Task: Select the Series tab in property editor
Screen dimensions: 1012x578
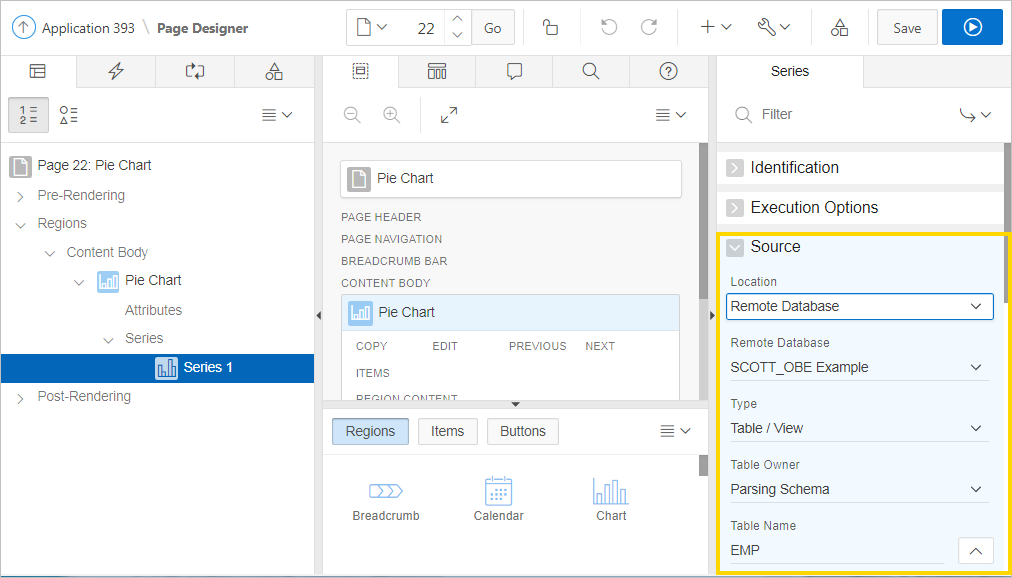Action: 789,71
